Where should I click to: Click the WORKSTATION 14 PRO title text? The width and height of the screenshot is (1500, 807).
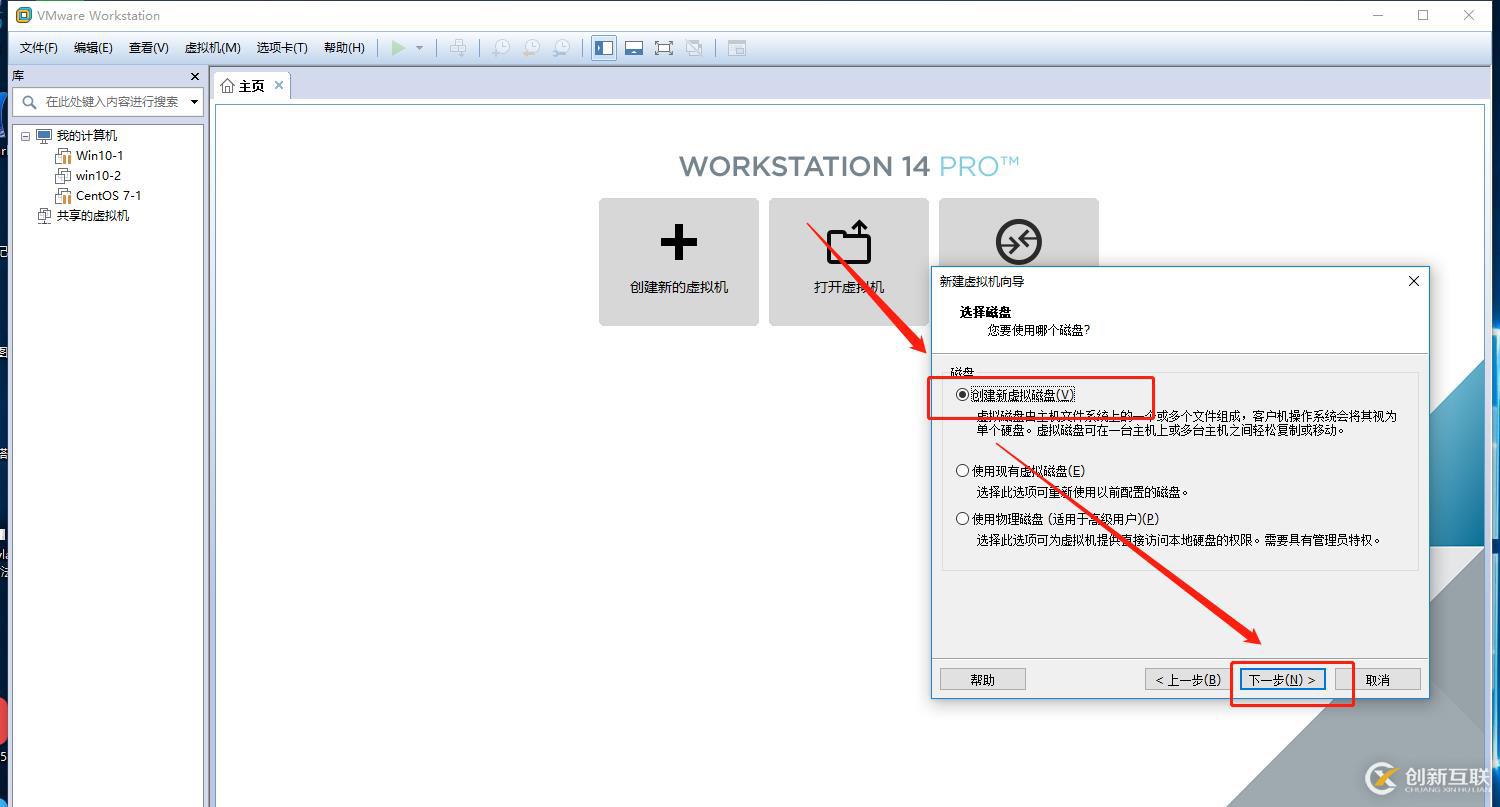click(x=849, y=166)
